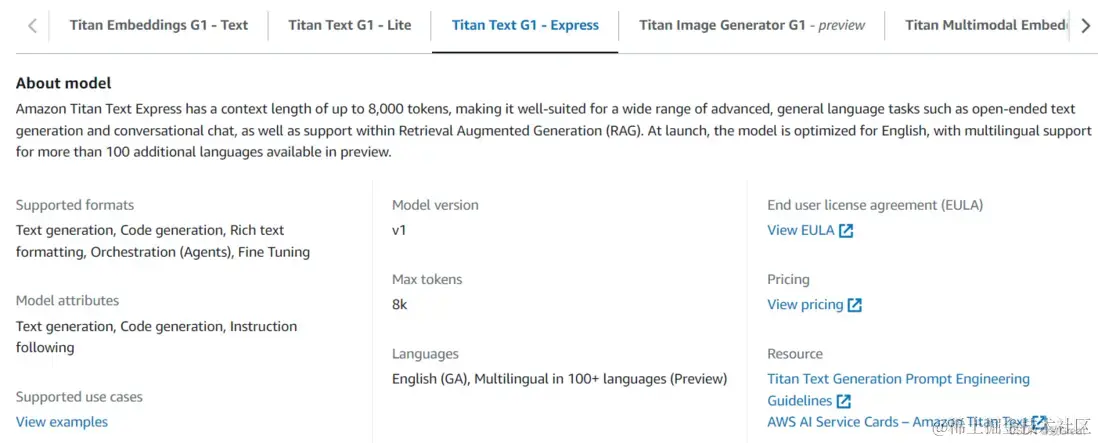1098x443 pixels.
Task: Click the v1 model version value
Action: click(399, 230)
